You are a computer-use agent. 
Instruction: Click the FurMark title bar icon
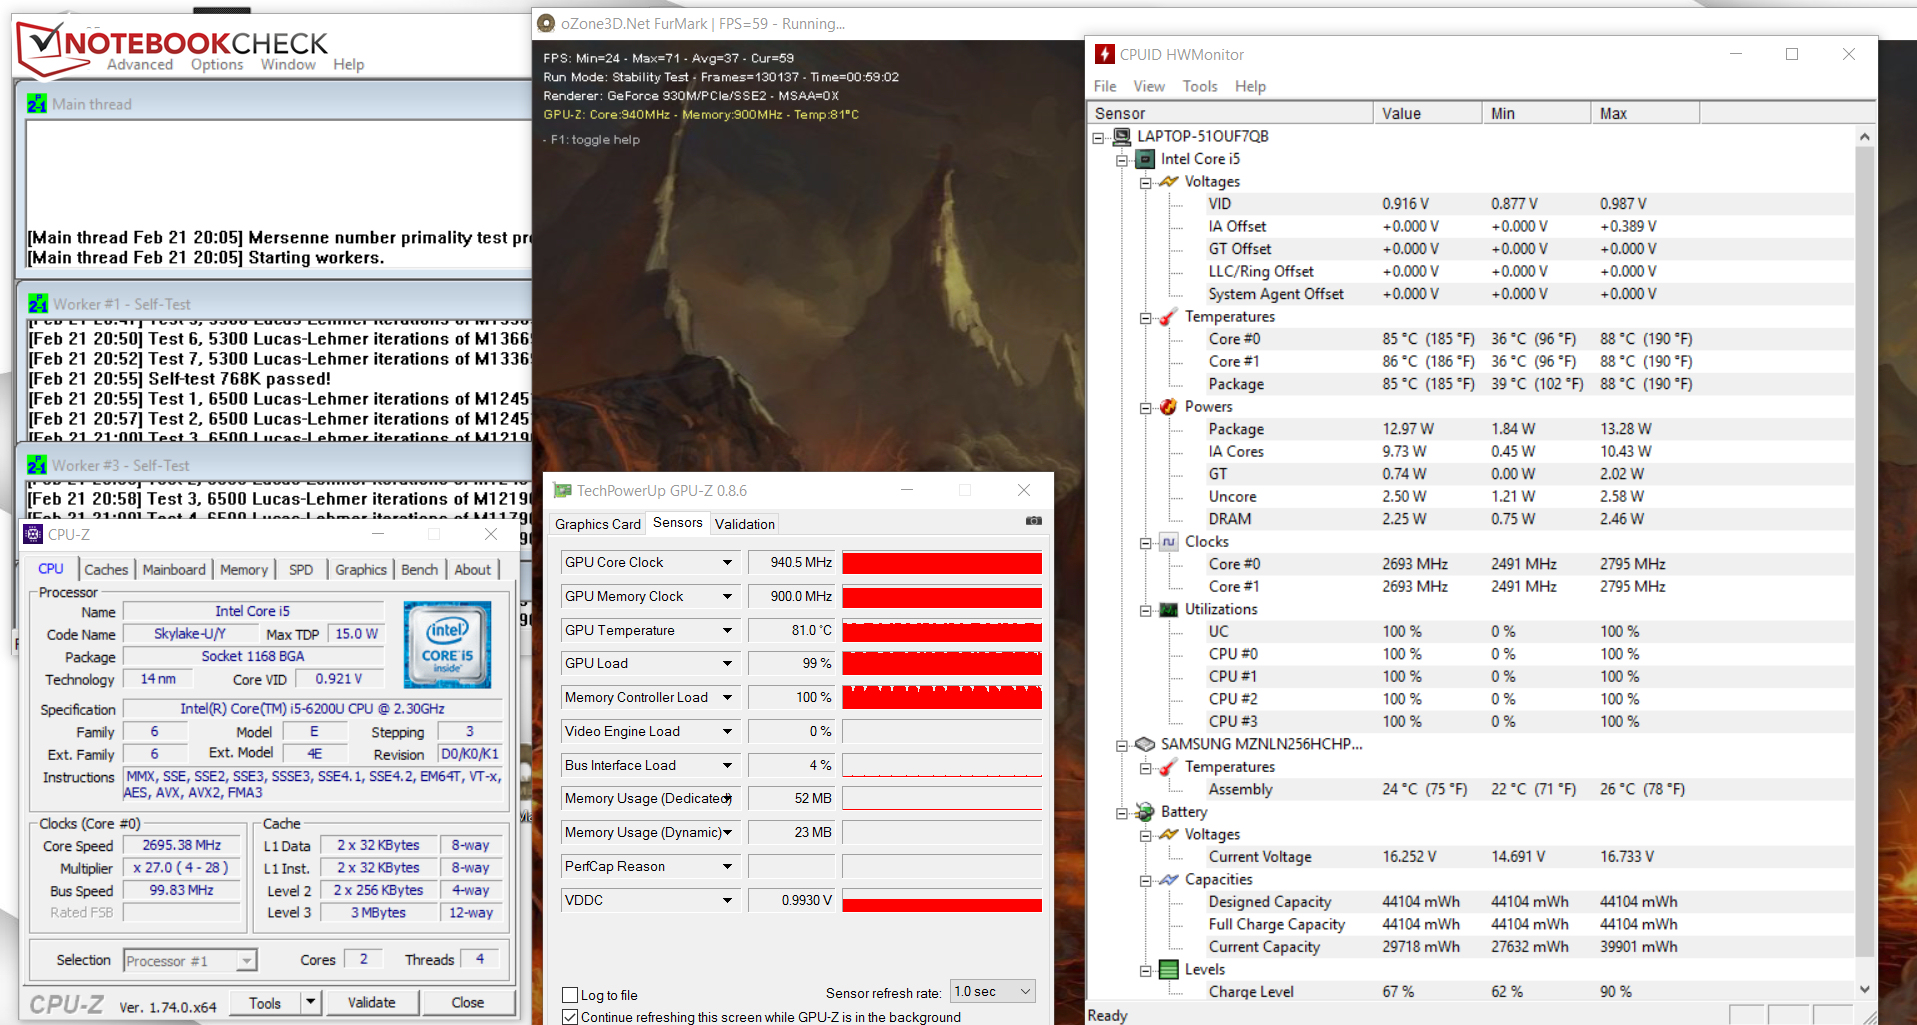pos(546,23)
